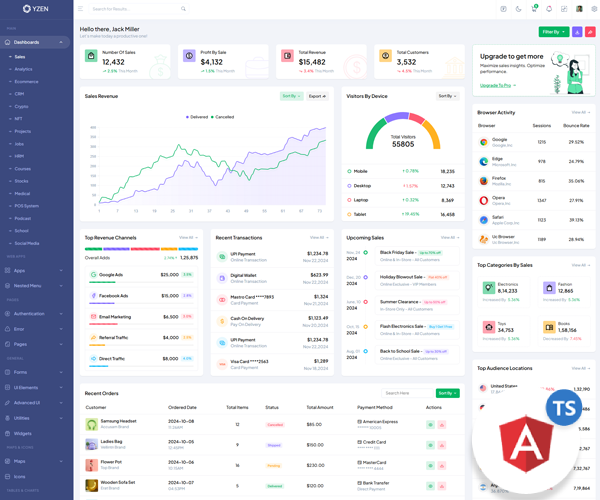Toggle the Delivered series in chart legend

pos(197,117)
